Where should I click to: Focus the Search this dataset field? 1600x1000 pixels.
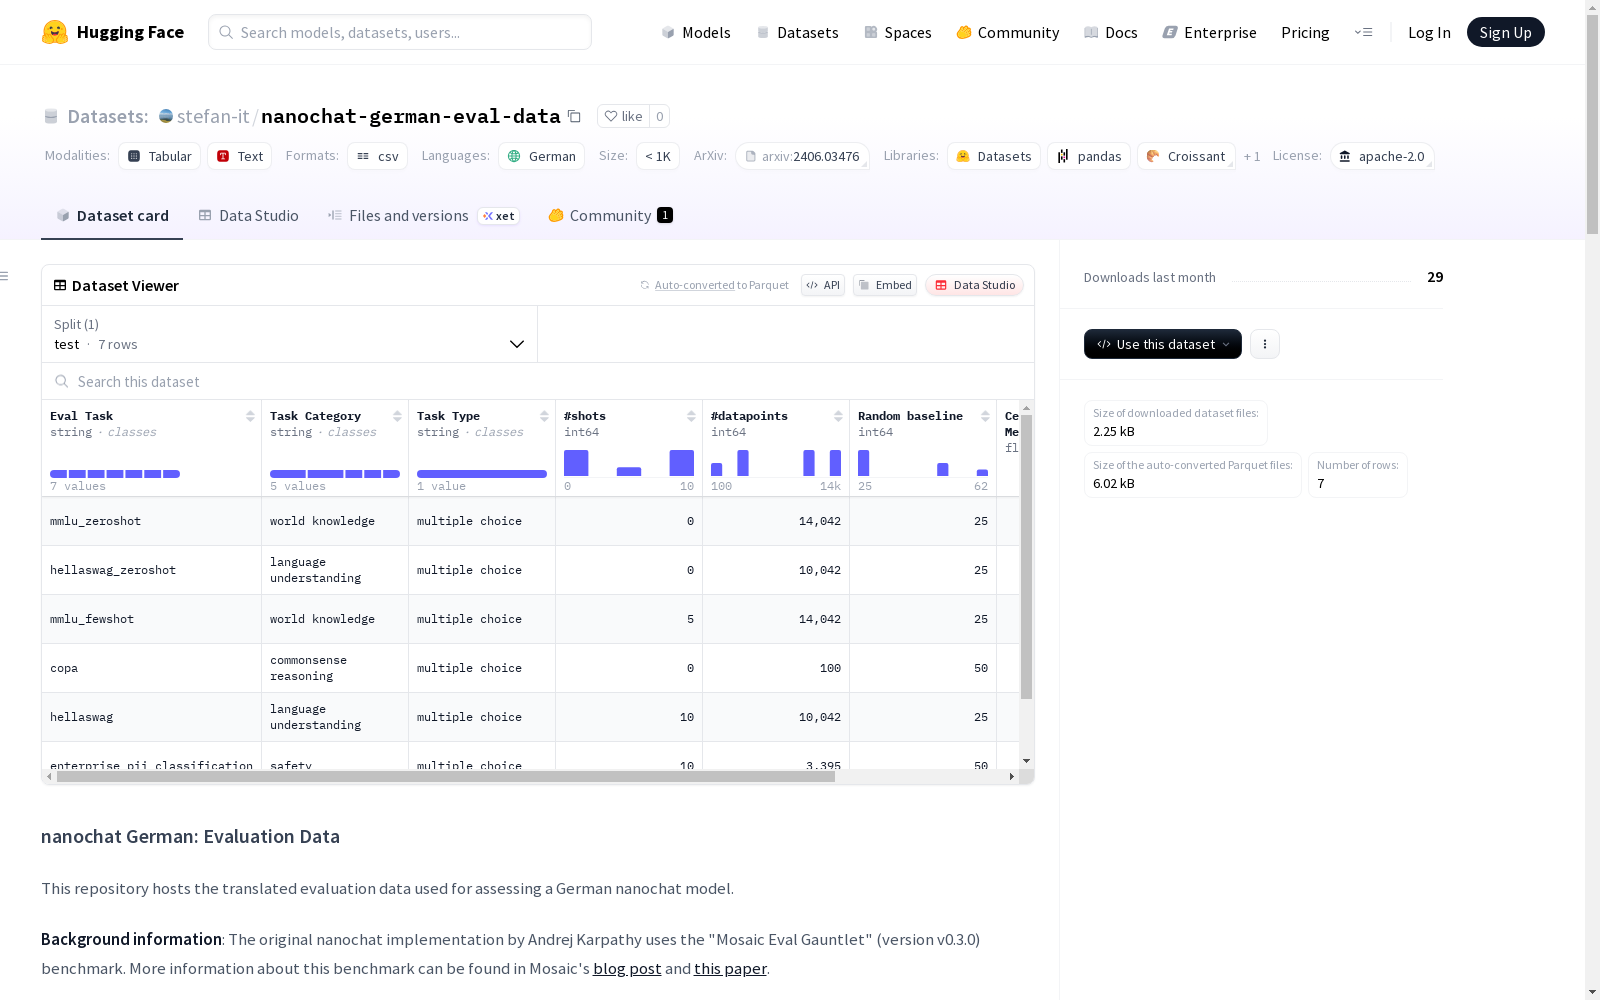(x=538, y=381)
